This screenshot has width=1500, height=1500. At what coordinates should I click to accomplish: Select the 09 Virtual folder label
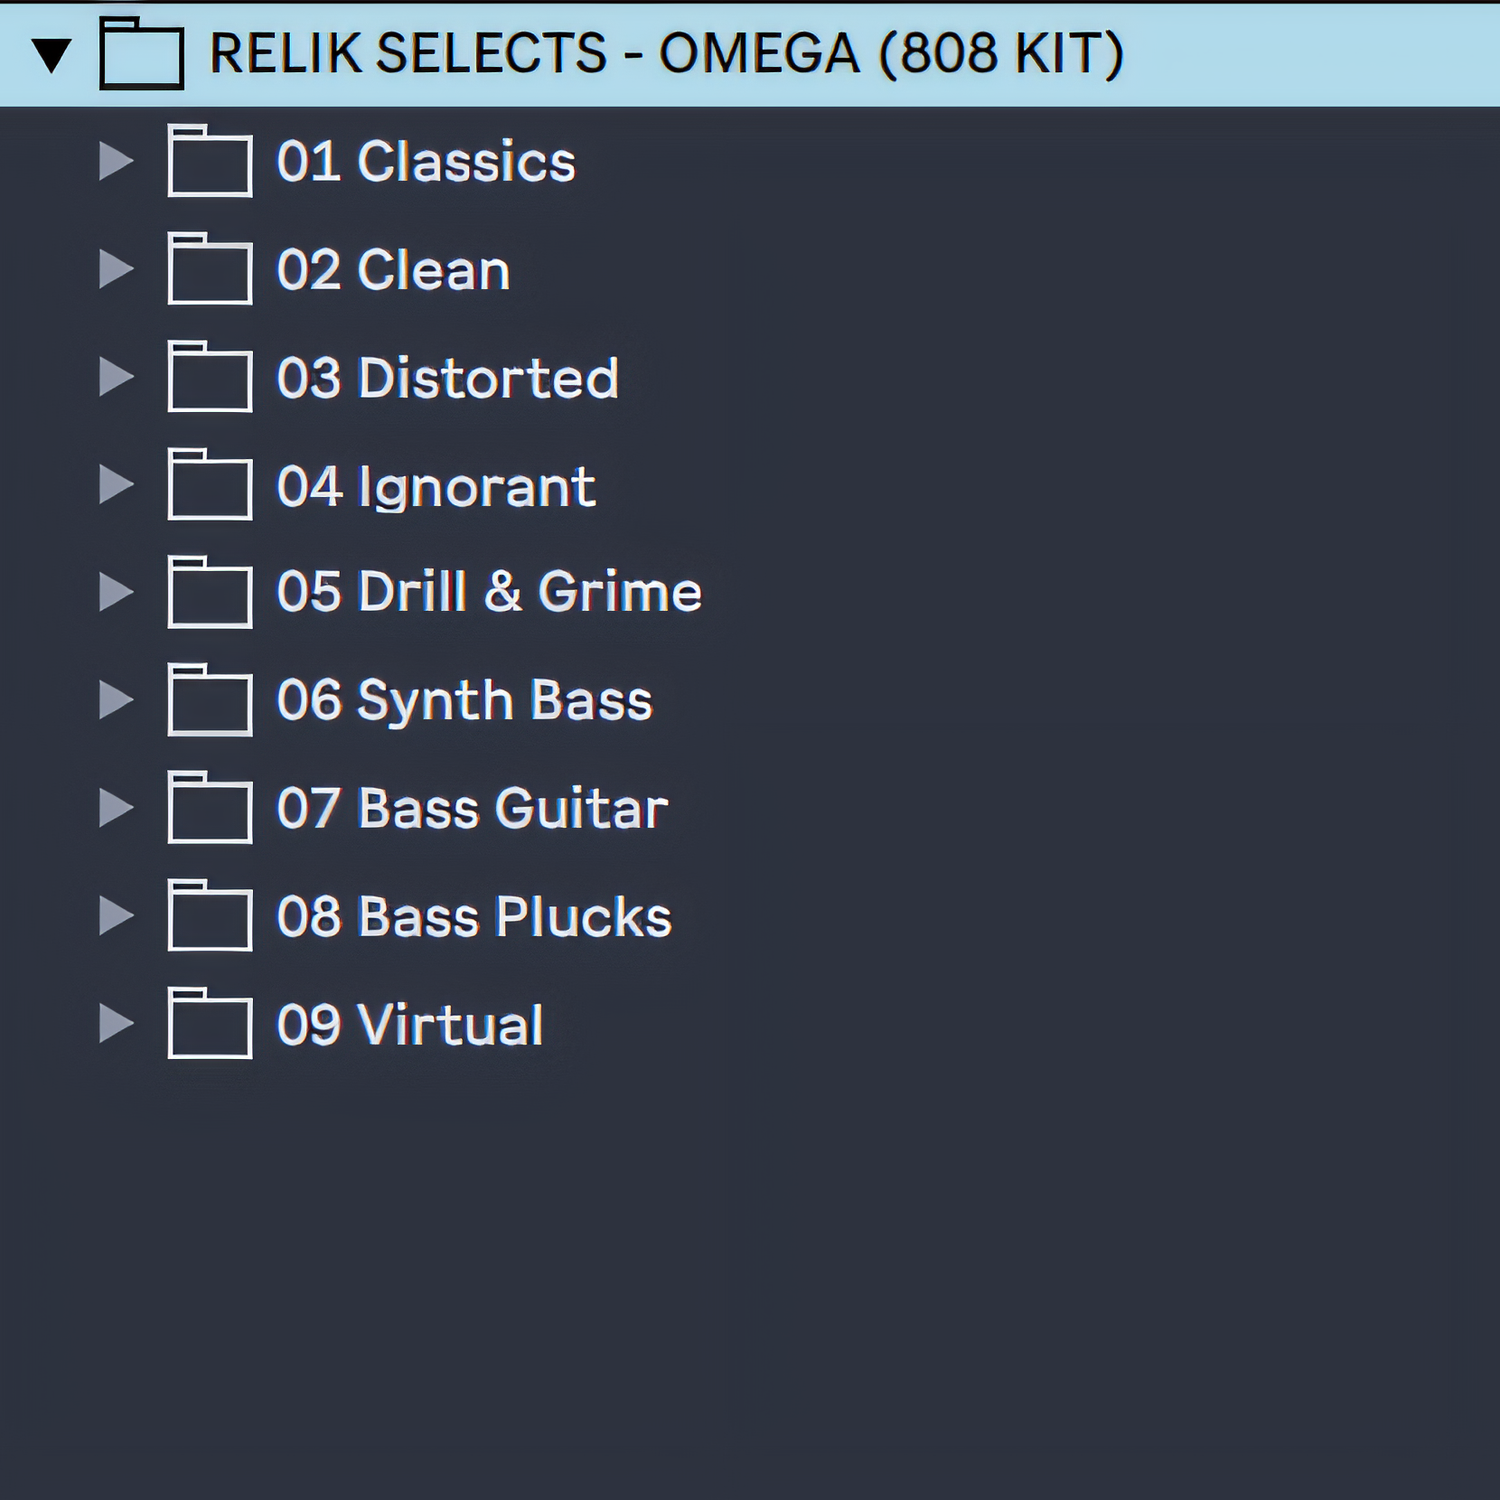click(410, 1024)
